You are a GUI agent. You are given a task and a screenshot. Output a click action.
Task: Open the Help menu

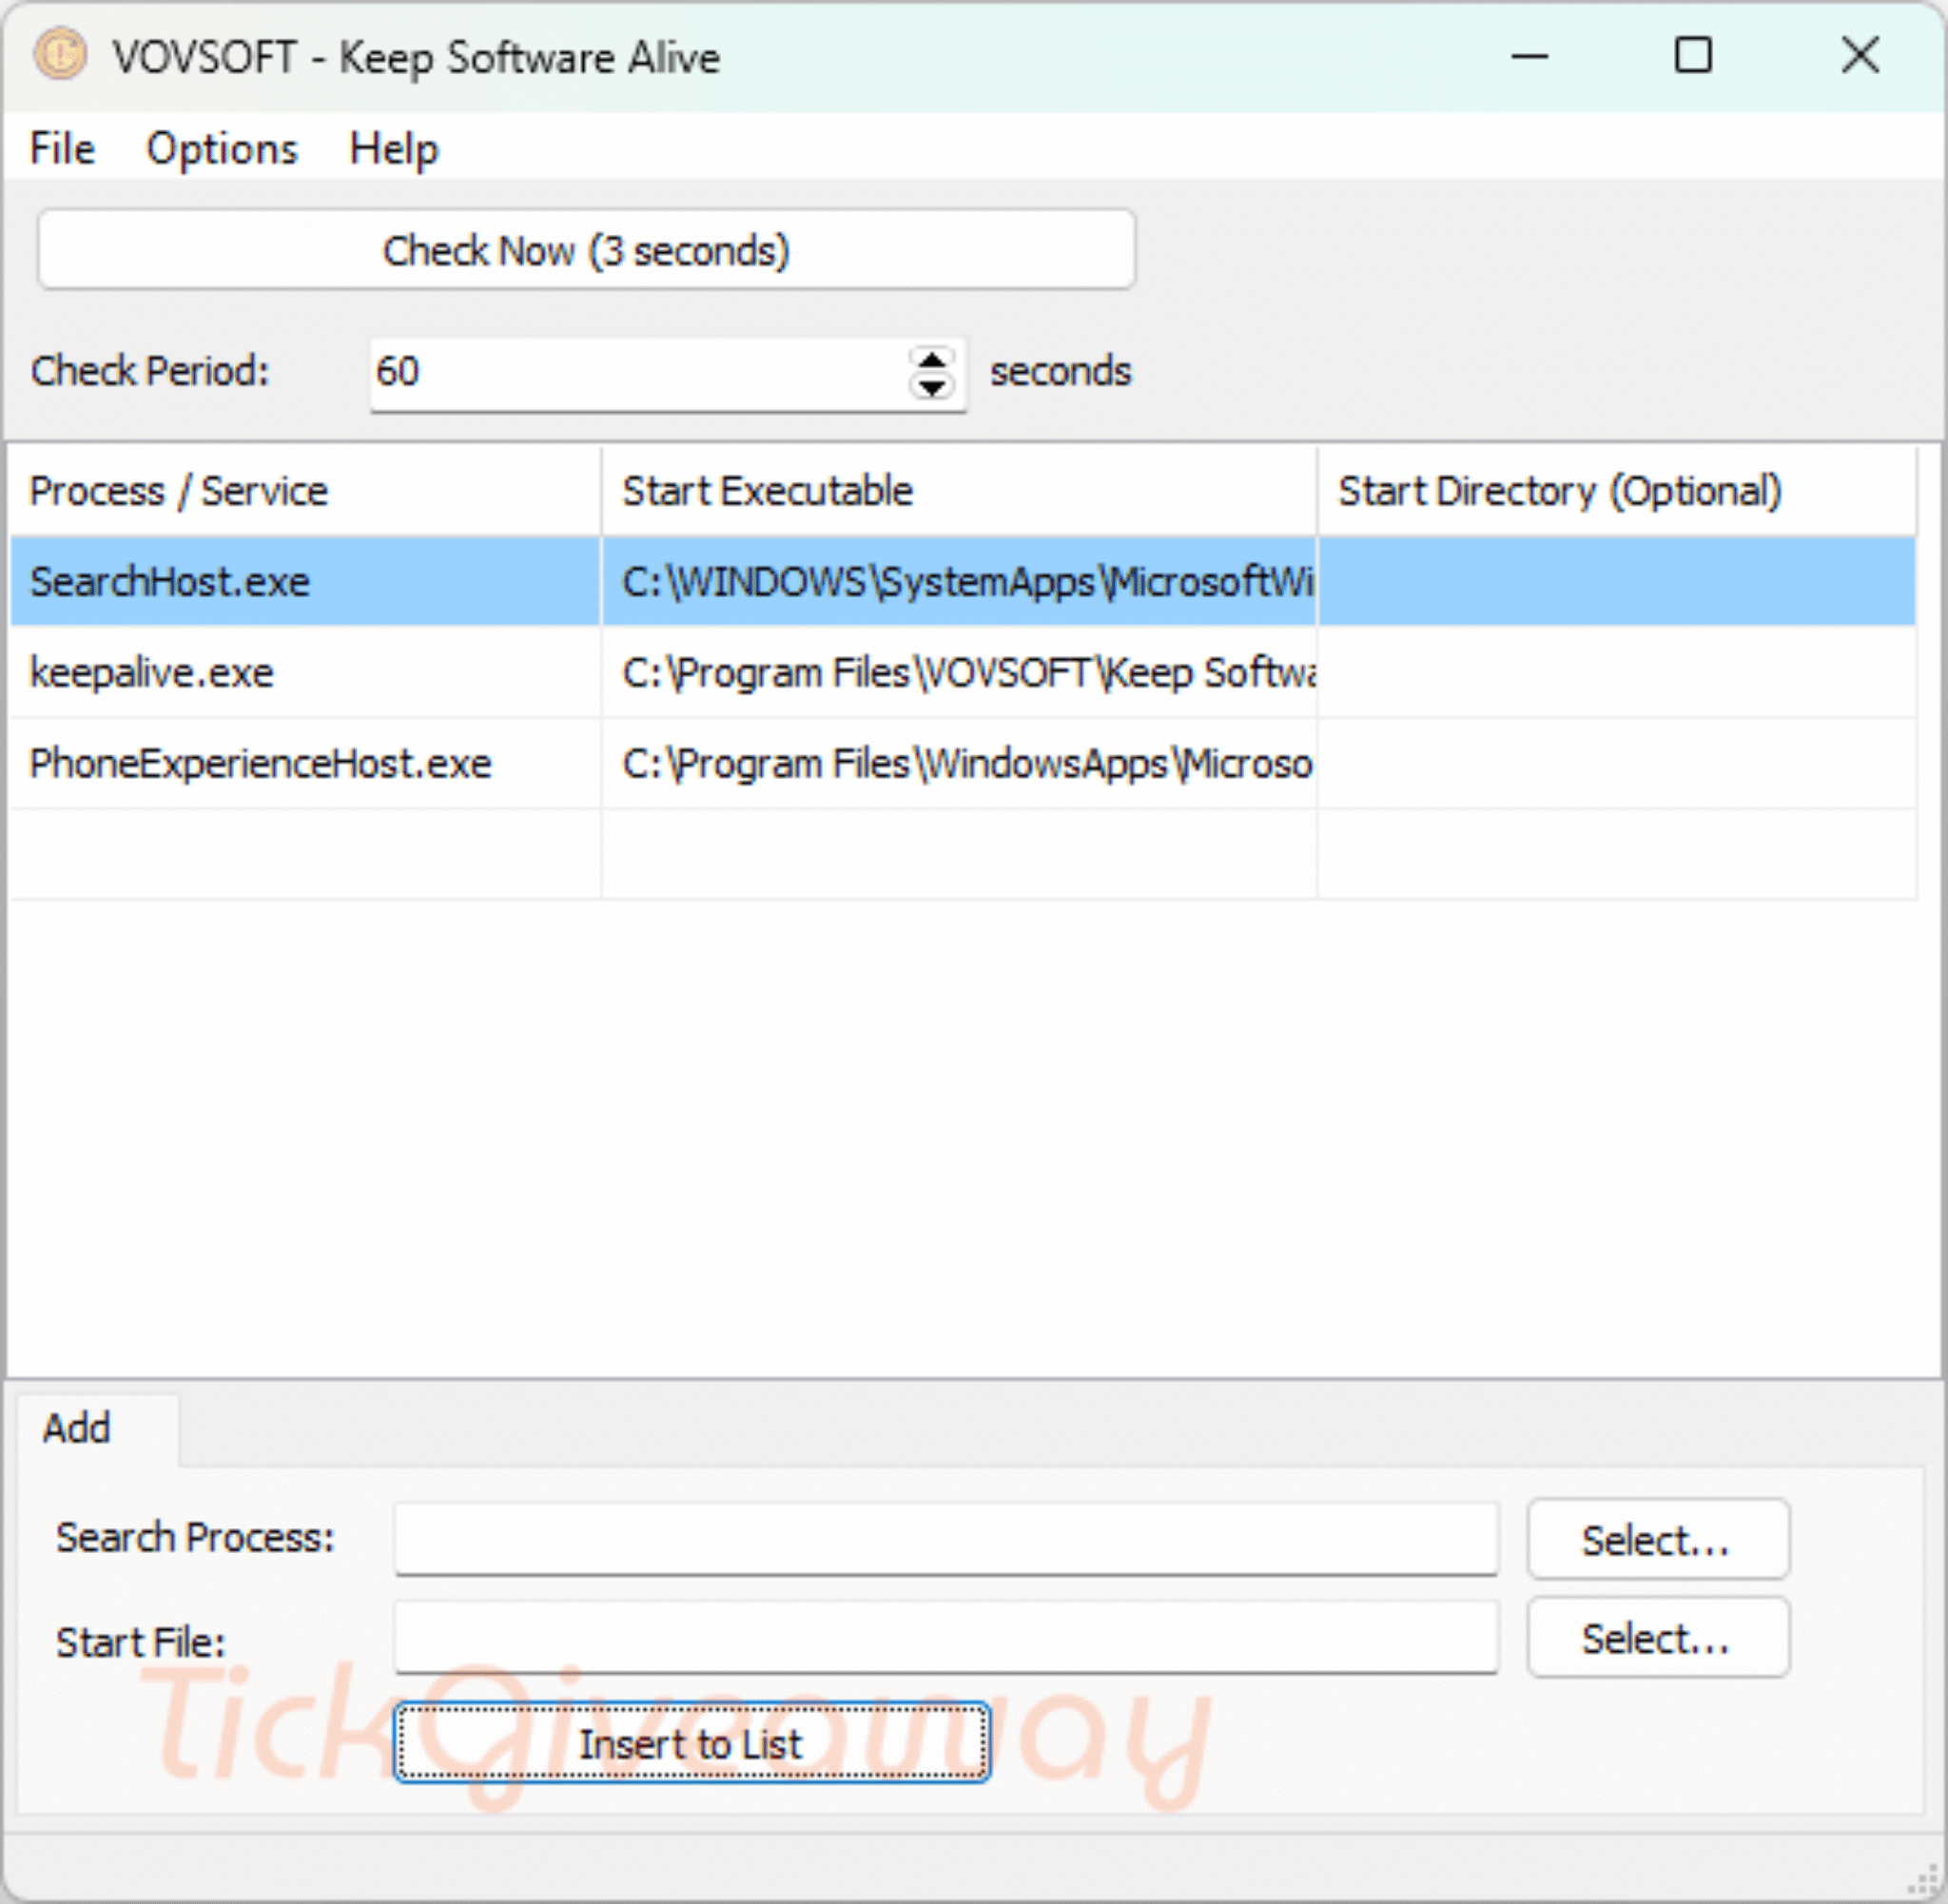click(x=393, y=149)
